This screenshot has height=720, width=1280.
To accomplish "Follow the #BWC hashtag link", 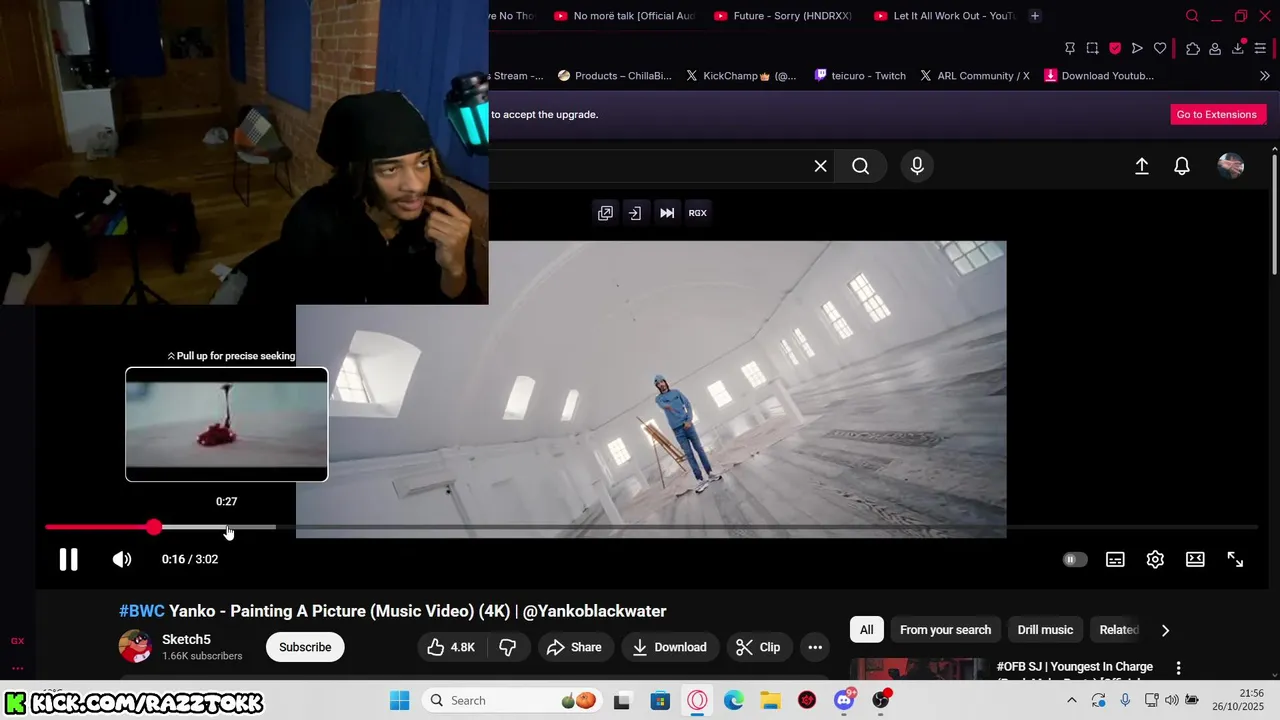I will point(142,611).
